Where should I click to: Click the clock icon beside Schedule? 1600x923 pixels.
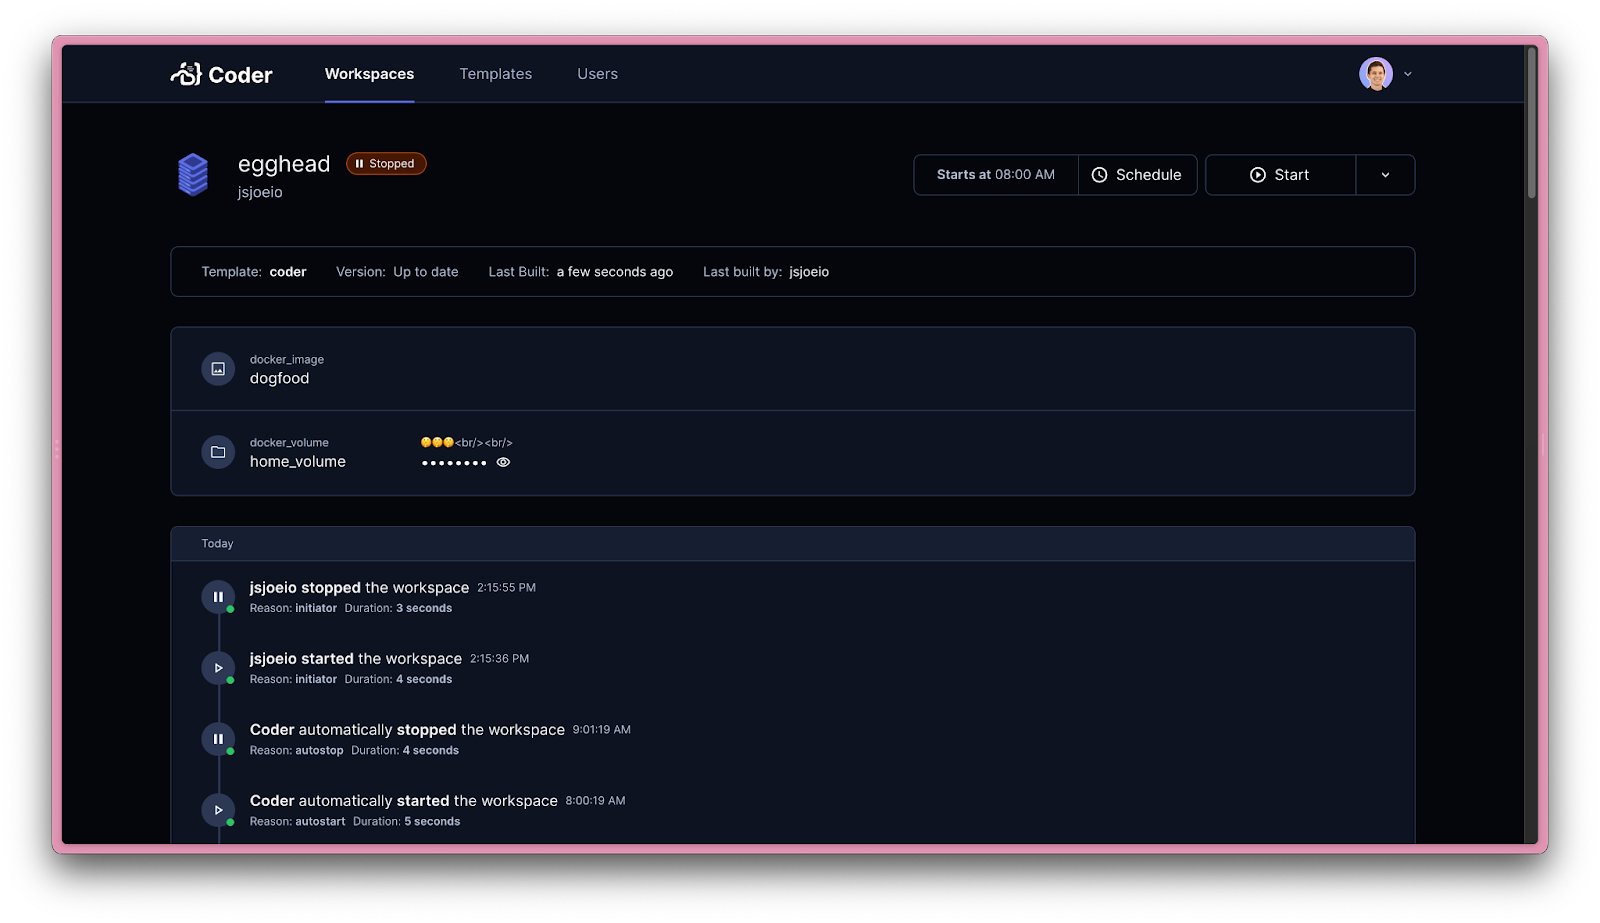click(x=1099, y=175)
